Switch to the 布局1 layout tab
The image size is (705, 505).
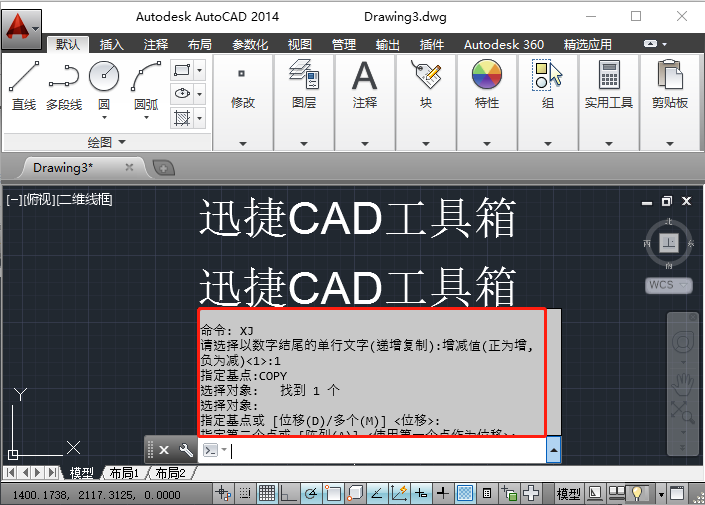[x=124, y=473]
